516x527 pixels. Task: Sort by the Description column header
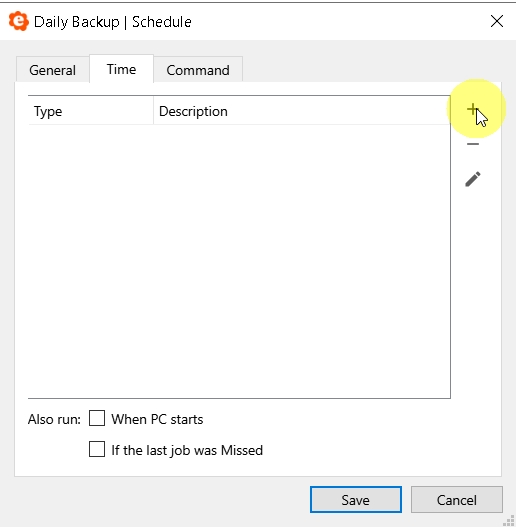(x=302, y=111)
